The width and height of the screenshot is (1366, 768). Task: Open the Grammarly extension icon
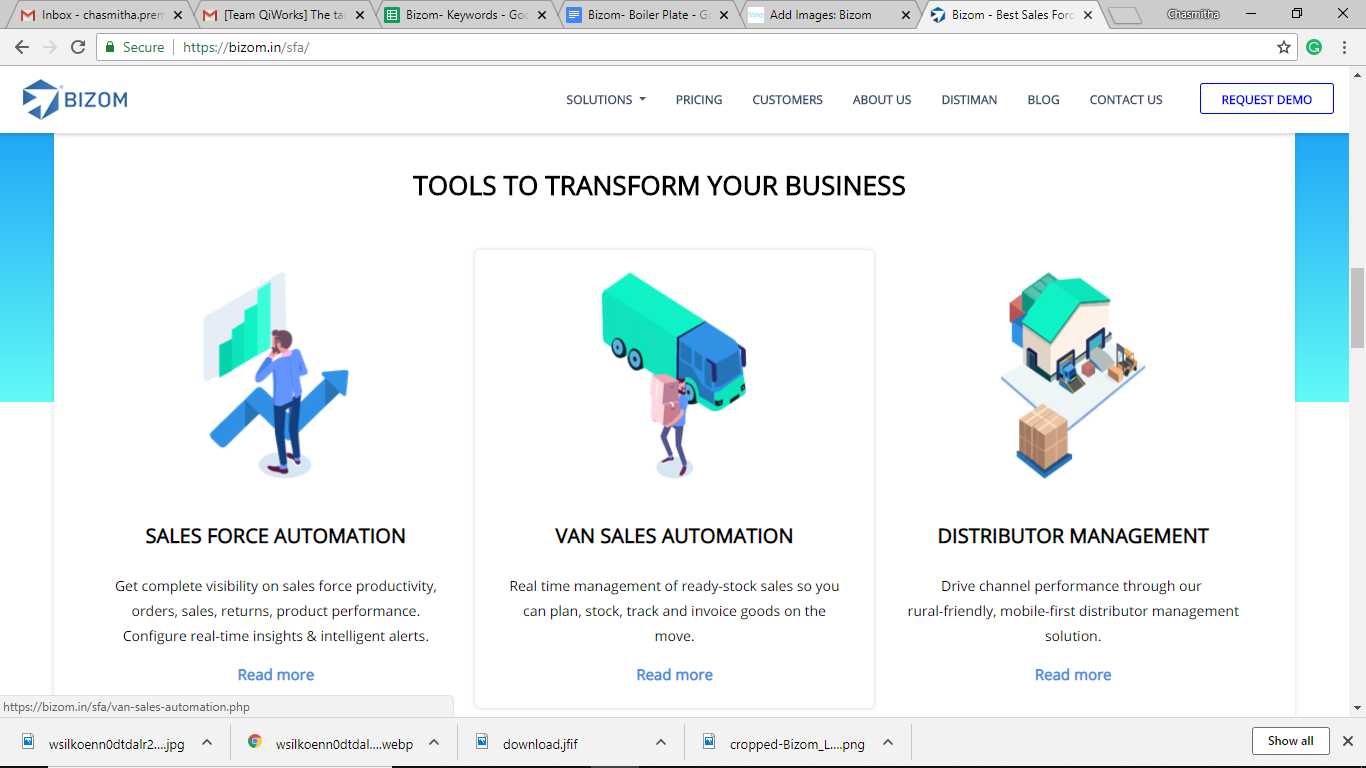click(x=1314, y=47)
